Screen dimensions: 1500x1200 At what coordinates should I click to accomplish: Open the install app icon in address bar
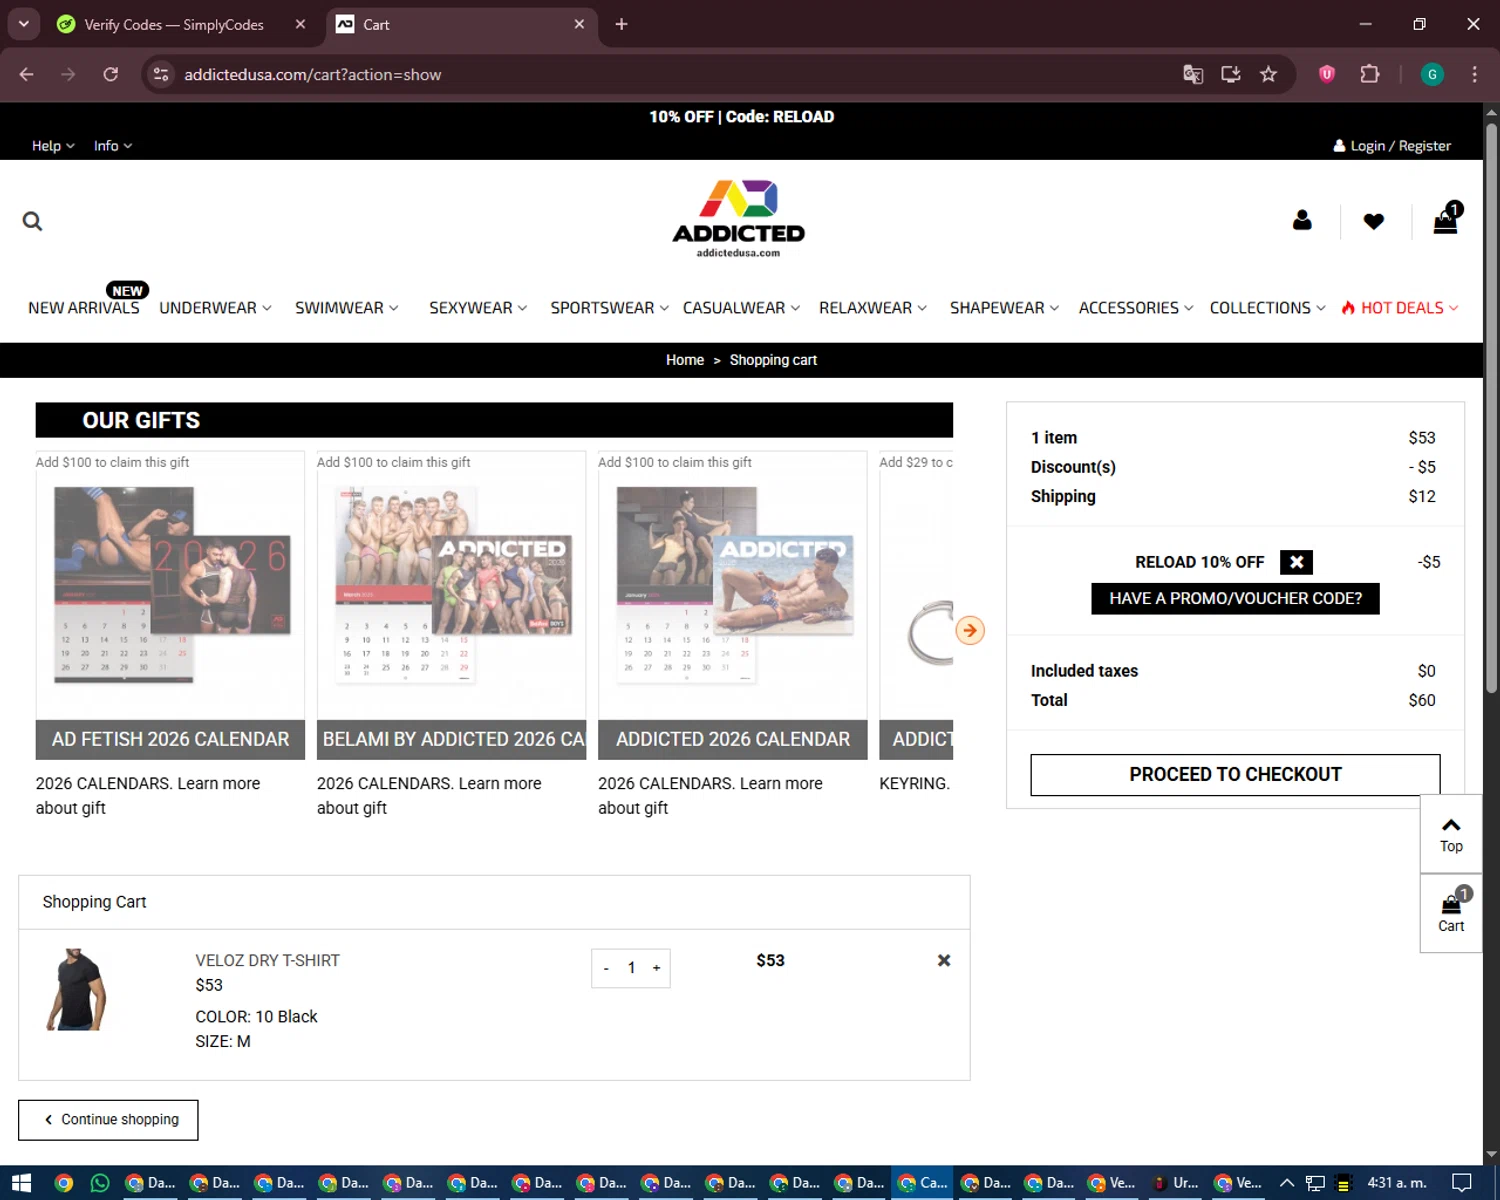click(1231, 74)
